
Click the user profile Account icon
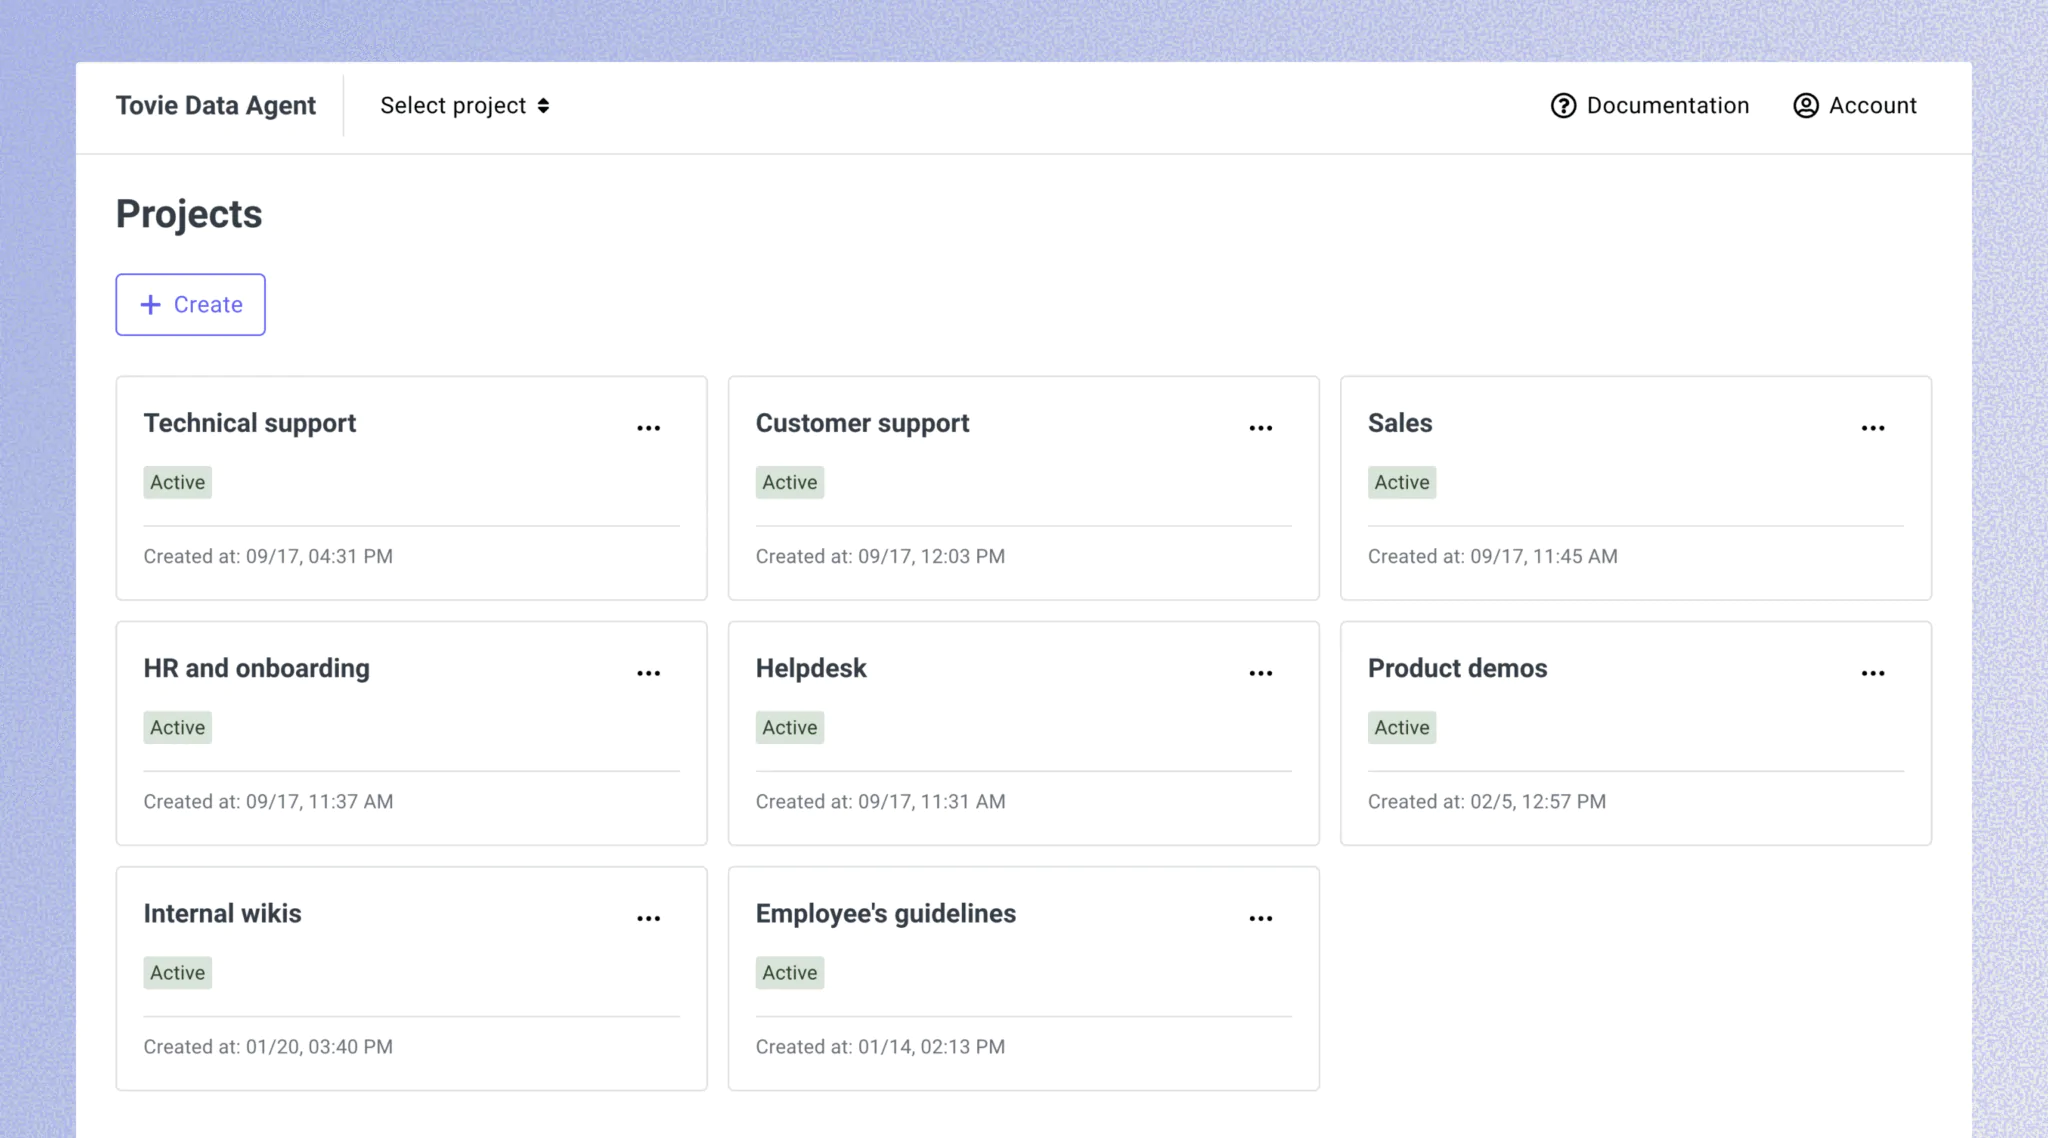[x=1805, y=106]
